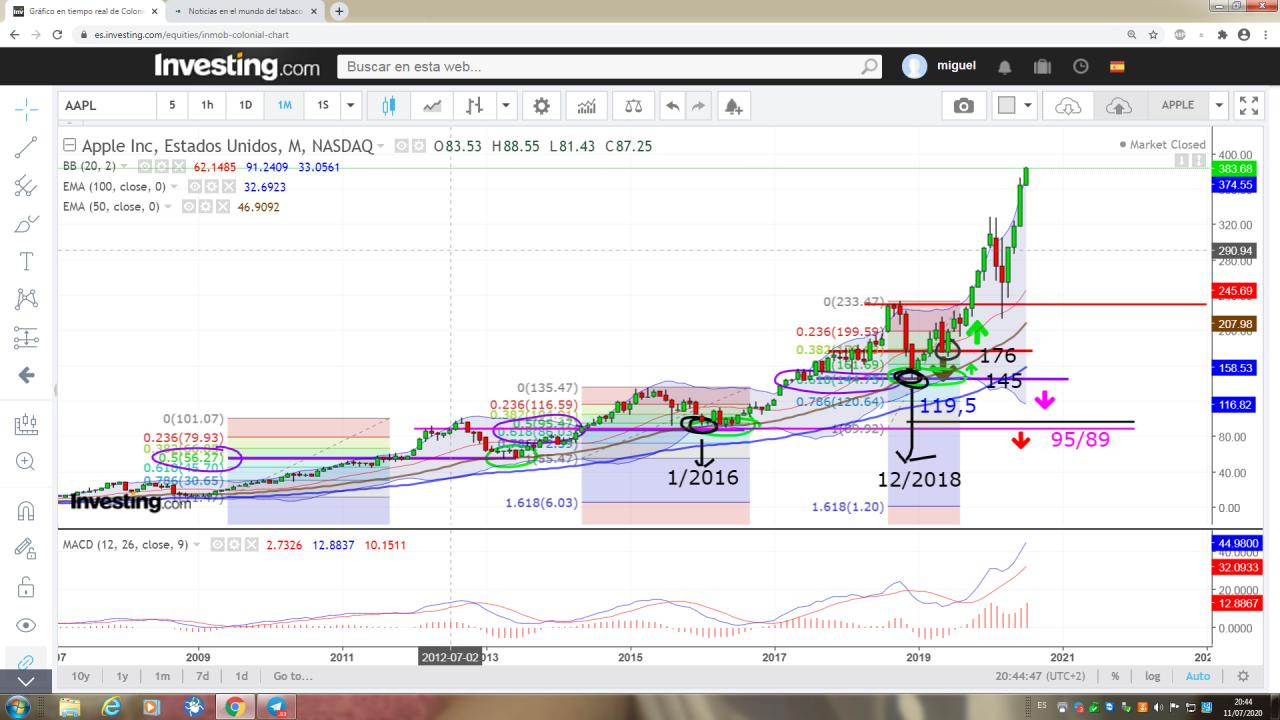Click the add alert bell icon

click(x=732, y=105)
